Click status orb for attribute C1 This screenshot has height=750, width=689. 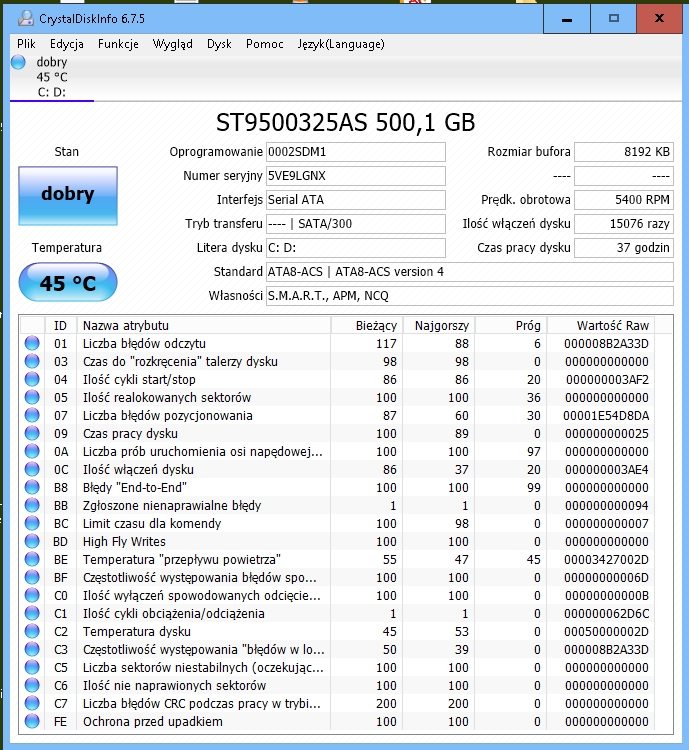click(x=32, y=613)
